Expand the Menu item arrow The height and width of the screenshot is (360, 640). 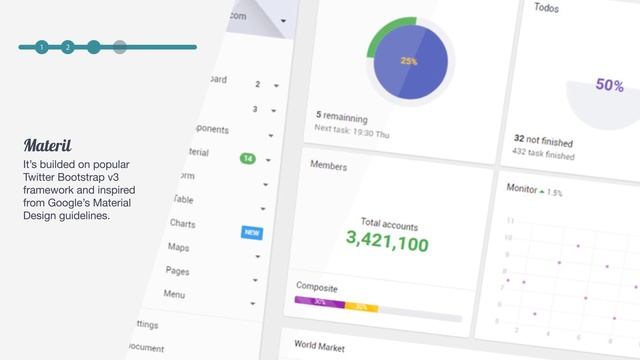coord(253,304)
